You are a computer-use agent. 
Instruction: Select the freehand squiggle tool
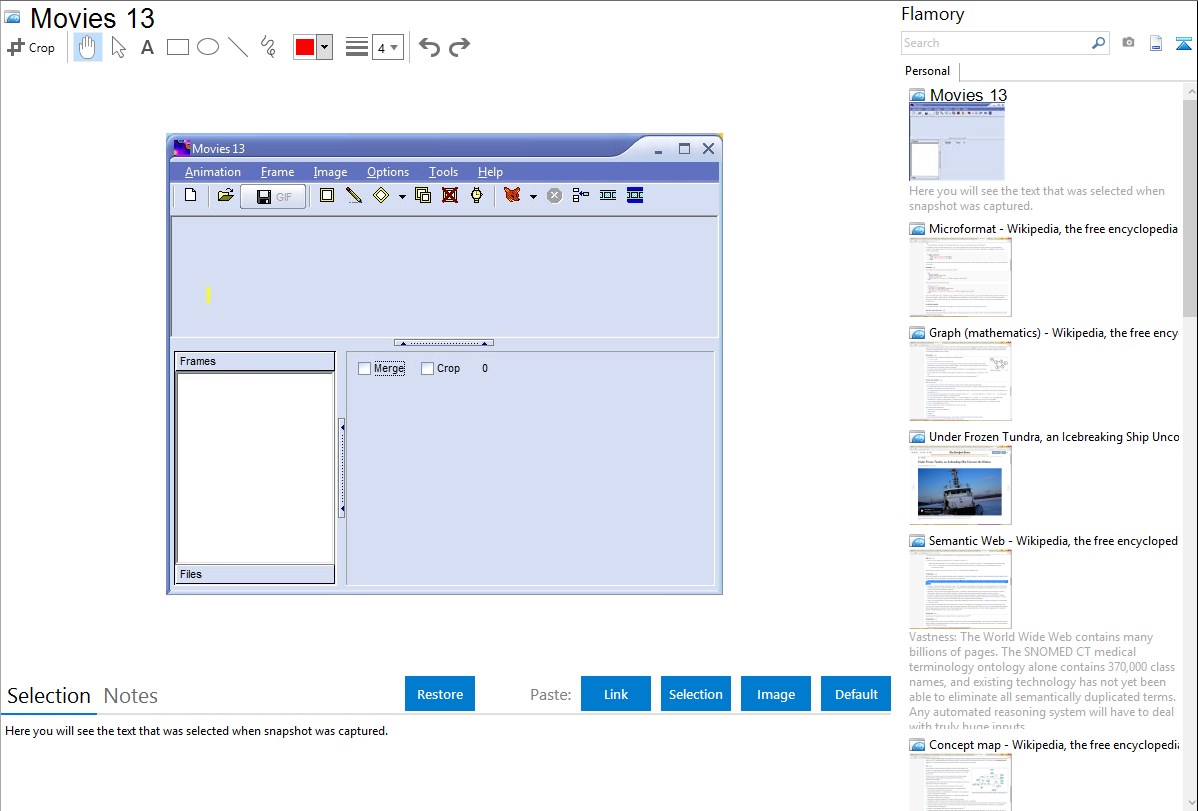point(268,47)
